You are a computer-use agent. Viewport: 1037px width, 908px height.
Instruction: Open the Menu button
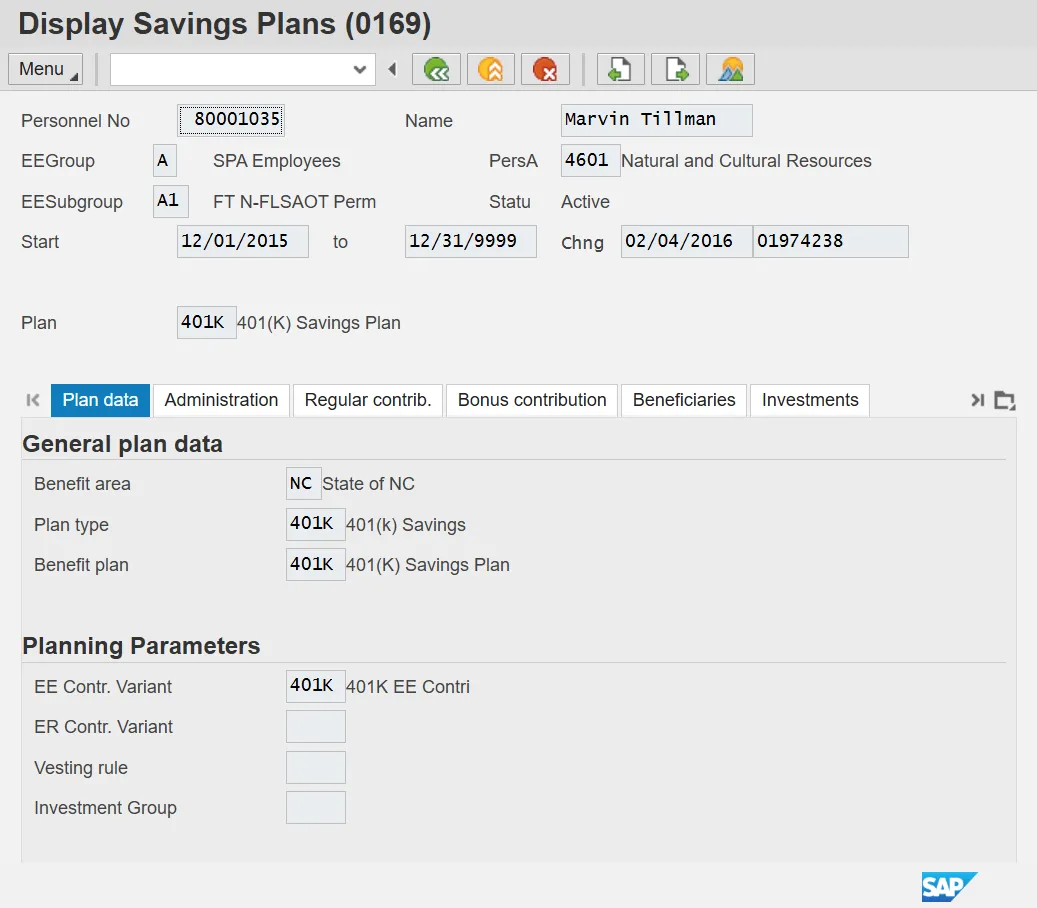pyautogui.click(x=46, y=69)
